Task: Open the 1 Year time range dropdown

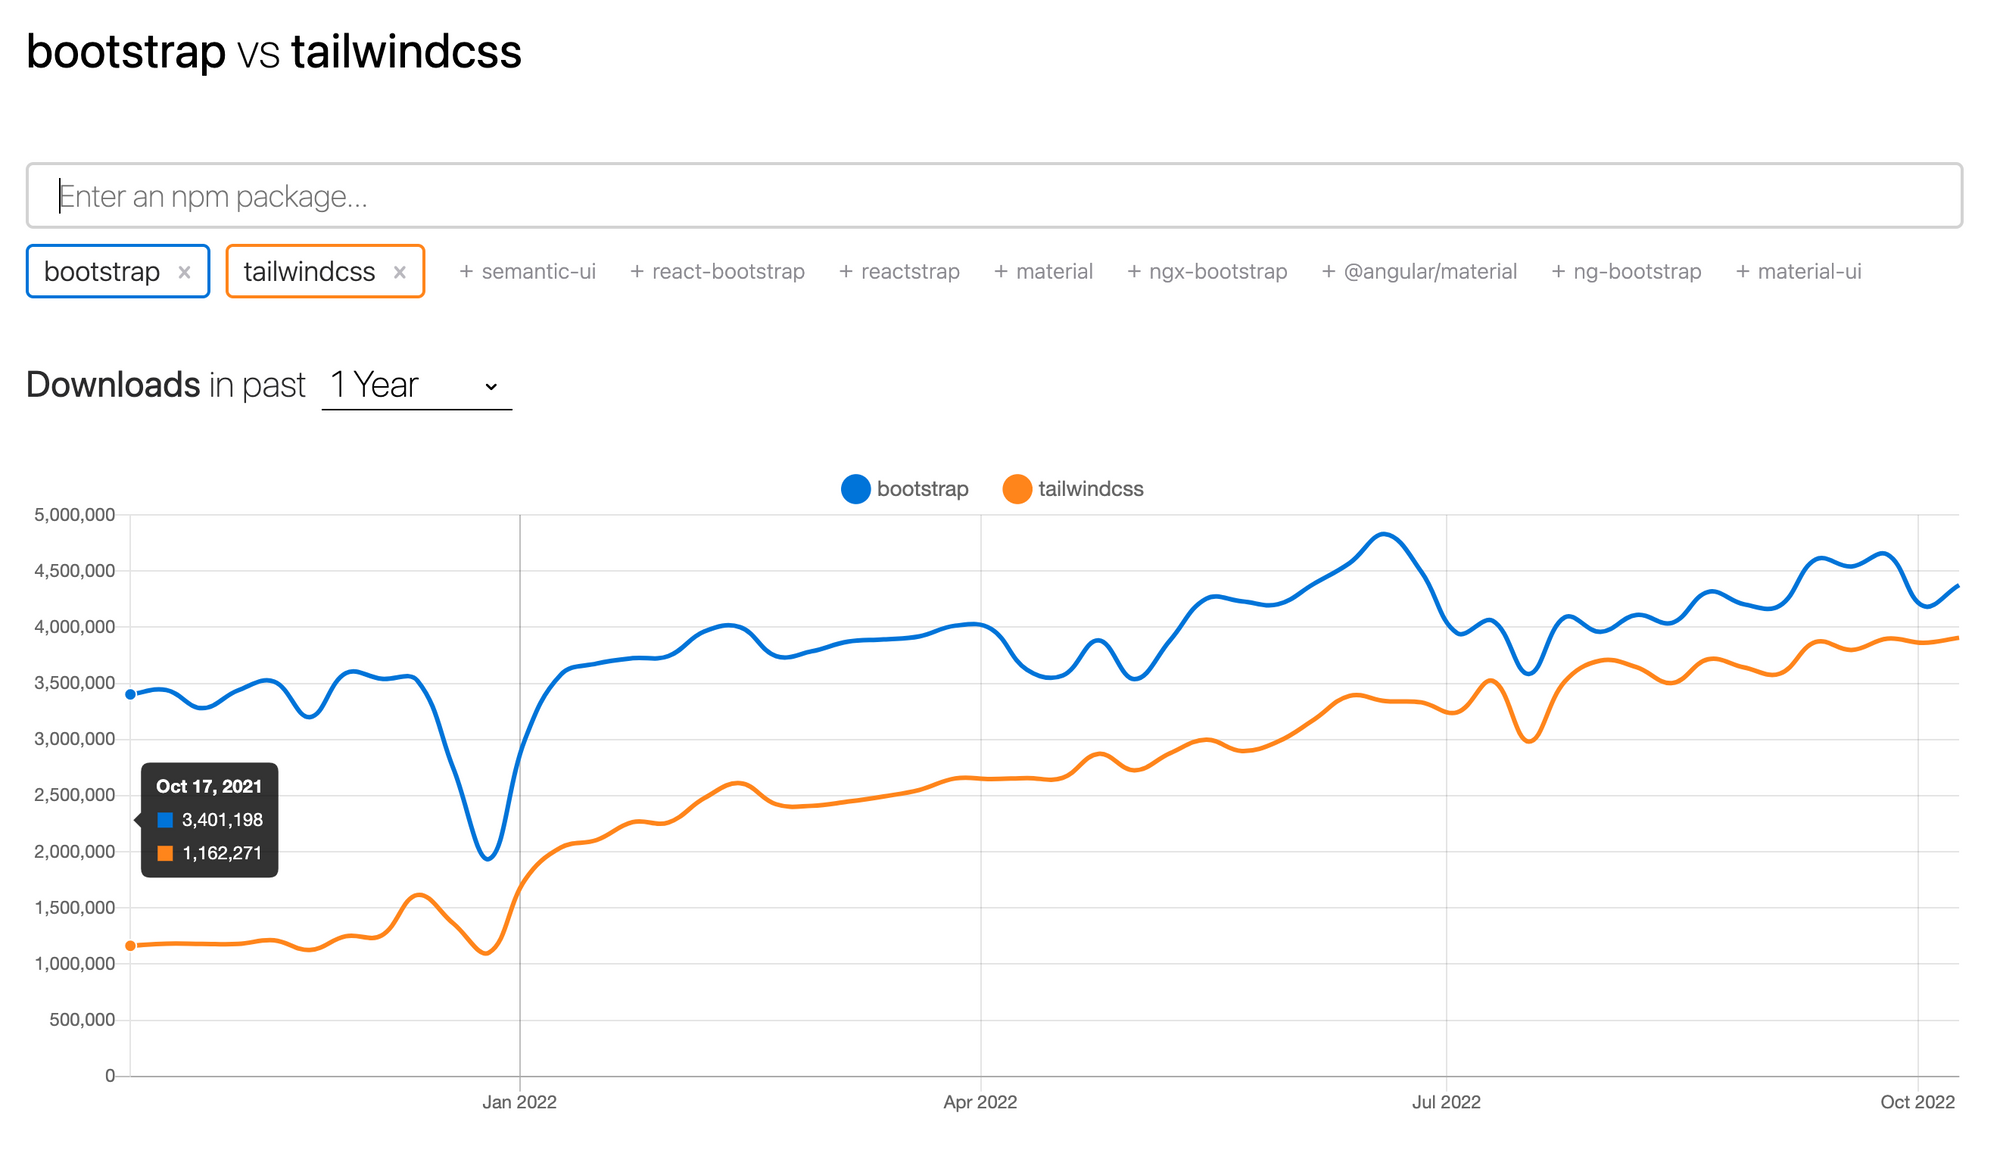Action: pos(416,385)
